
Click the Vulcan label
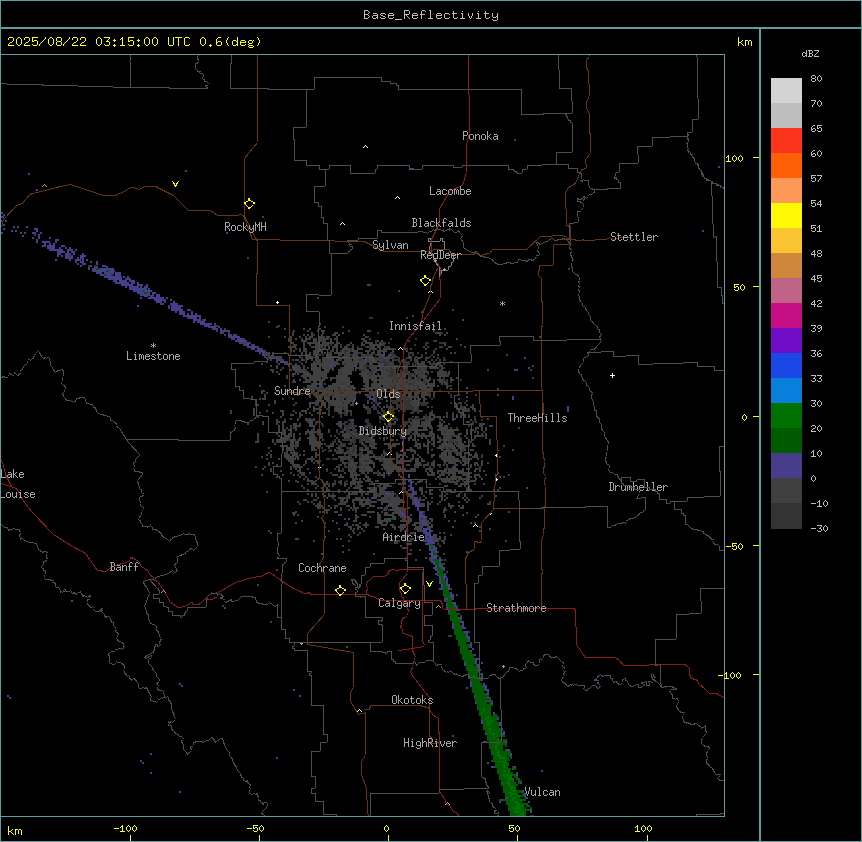(x=542, y=792)
